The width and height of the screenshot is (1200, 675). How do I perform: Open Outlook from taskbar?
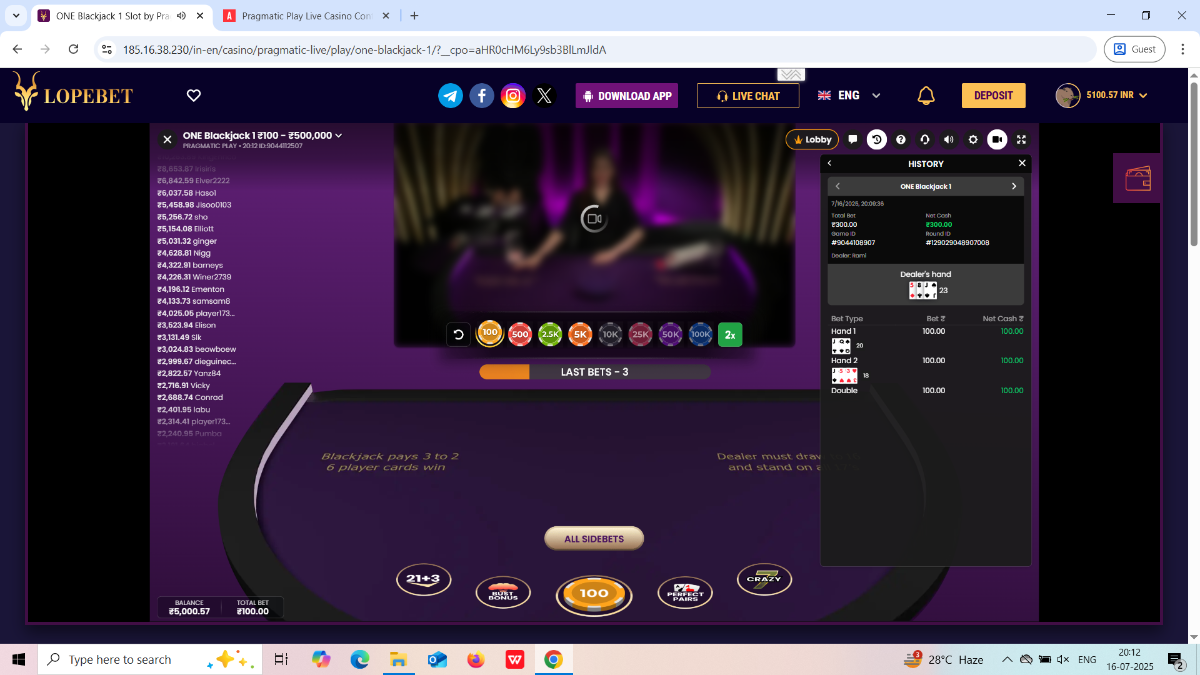tap(437, 660)
